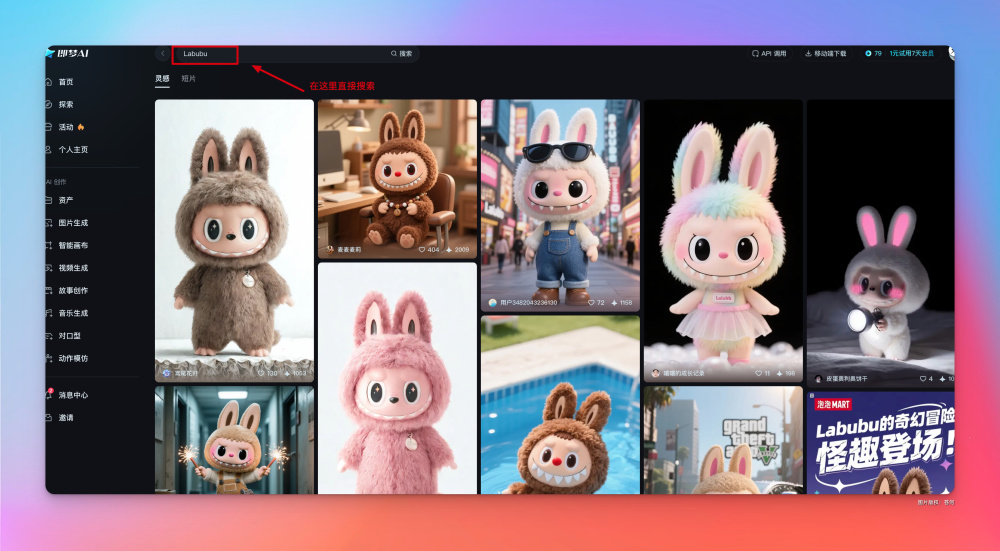This screenshot has height=551, width=1000.
Task: Open the Labubu with sparklers hallway image
Action: (234, 440)
